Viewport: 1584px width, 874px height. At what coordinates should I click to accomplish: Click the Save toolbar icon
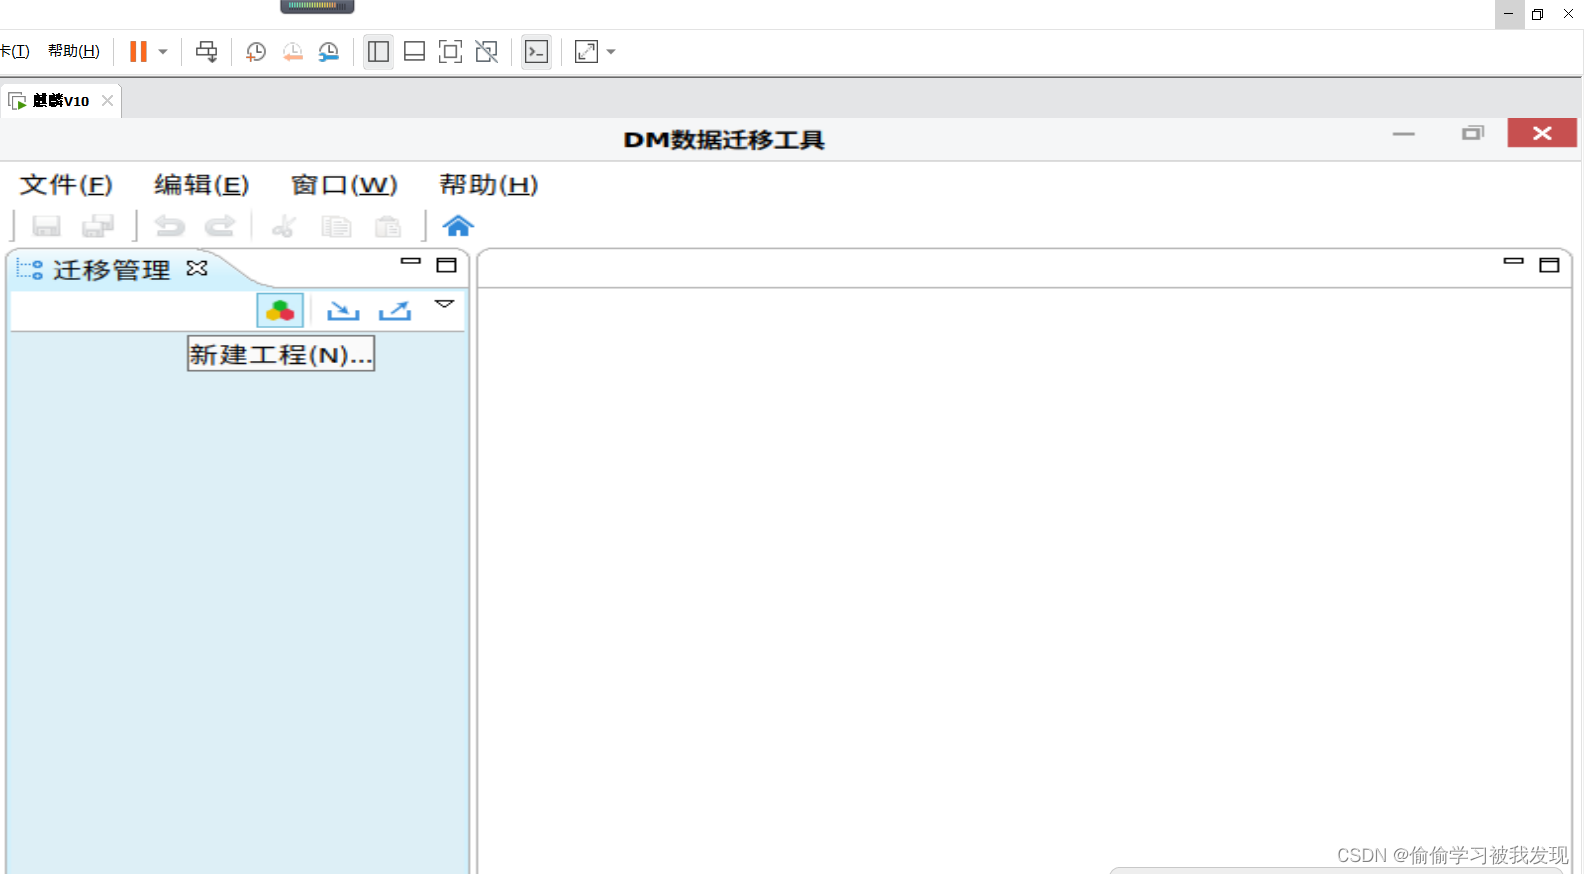pos(47,227)
